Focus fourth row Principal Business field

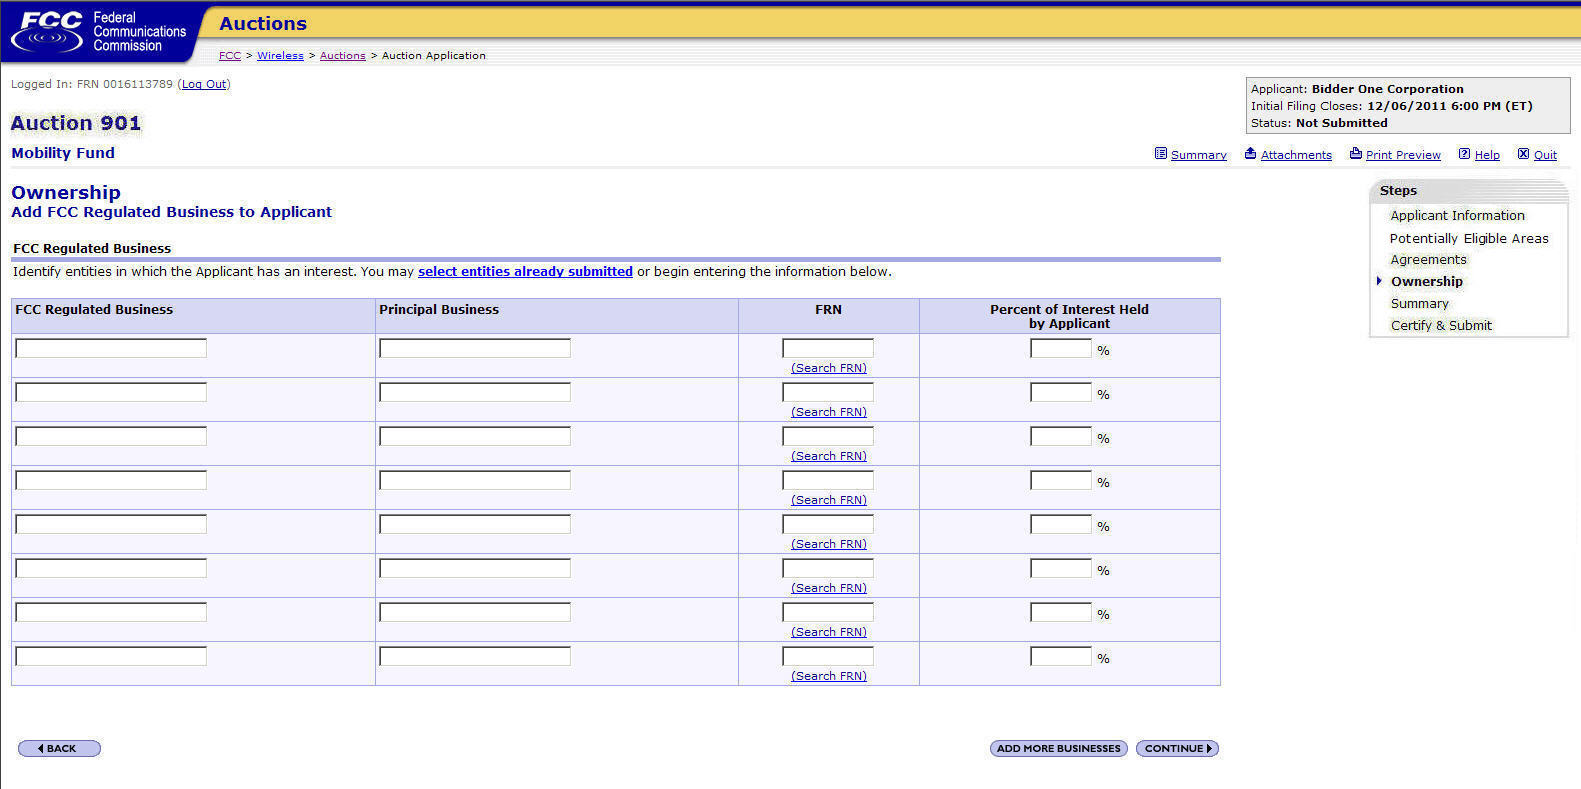(x=475, y=480)
